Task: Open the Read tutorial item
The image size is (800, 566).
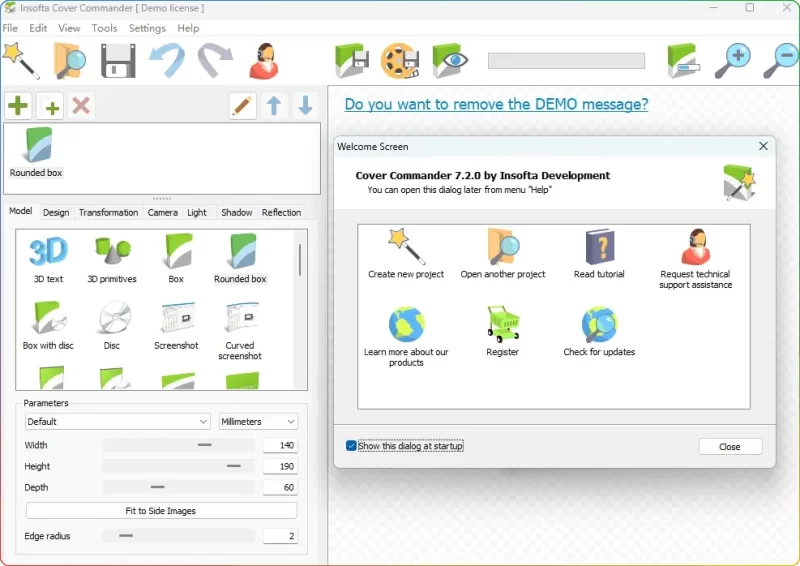Action: [599, 254]
